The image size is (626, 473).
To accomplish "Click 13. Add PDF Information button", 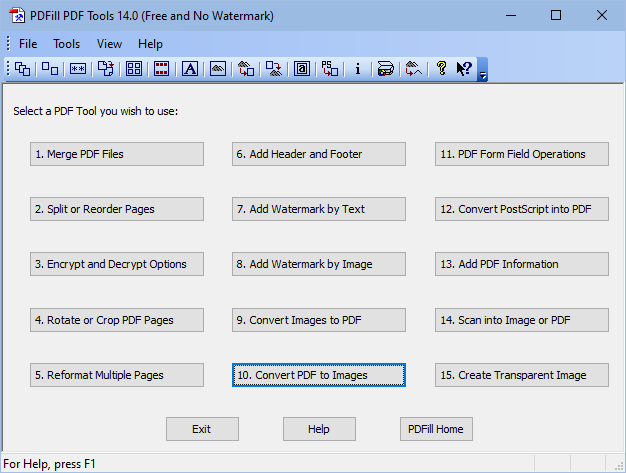I will [522, 264].
